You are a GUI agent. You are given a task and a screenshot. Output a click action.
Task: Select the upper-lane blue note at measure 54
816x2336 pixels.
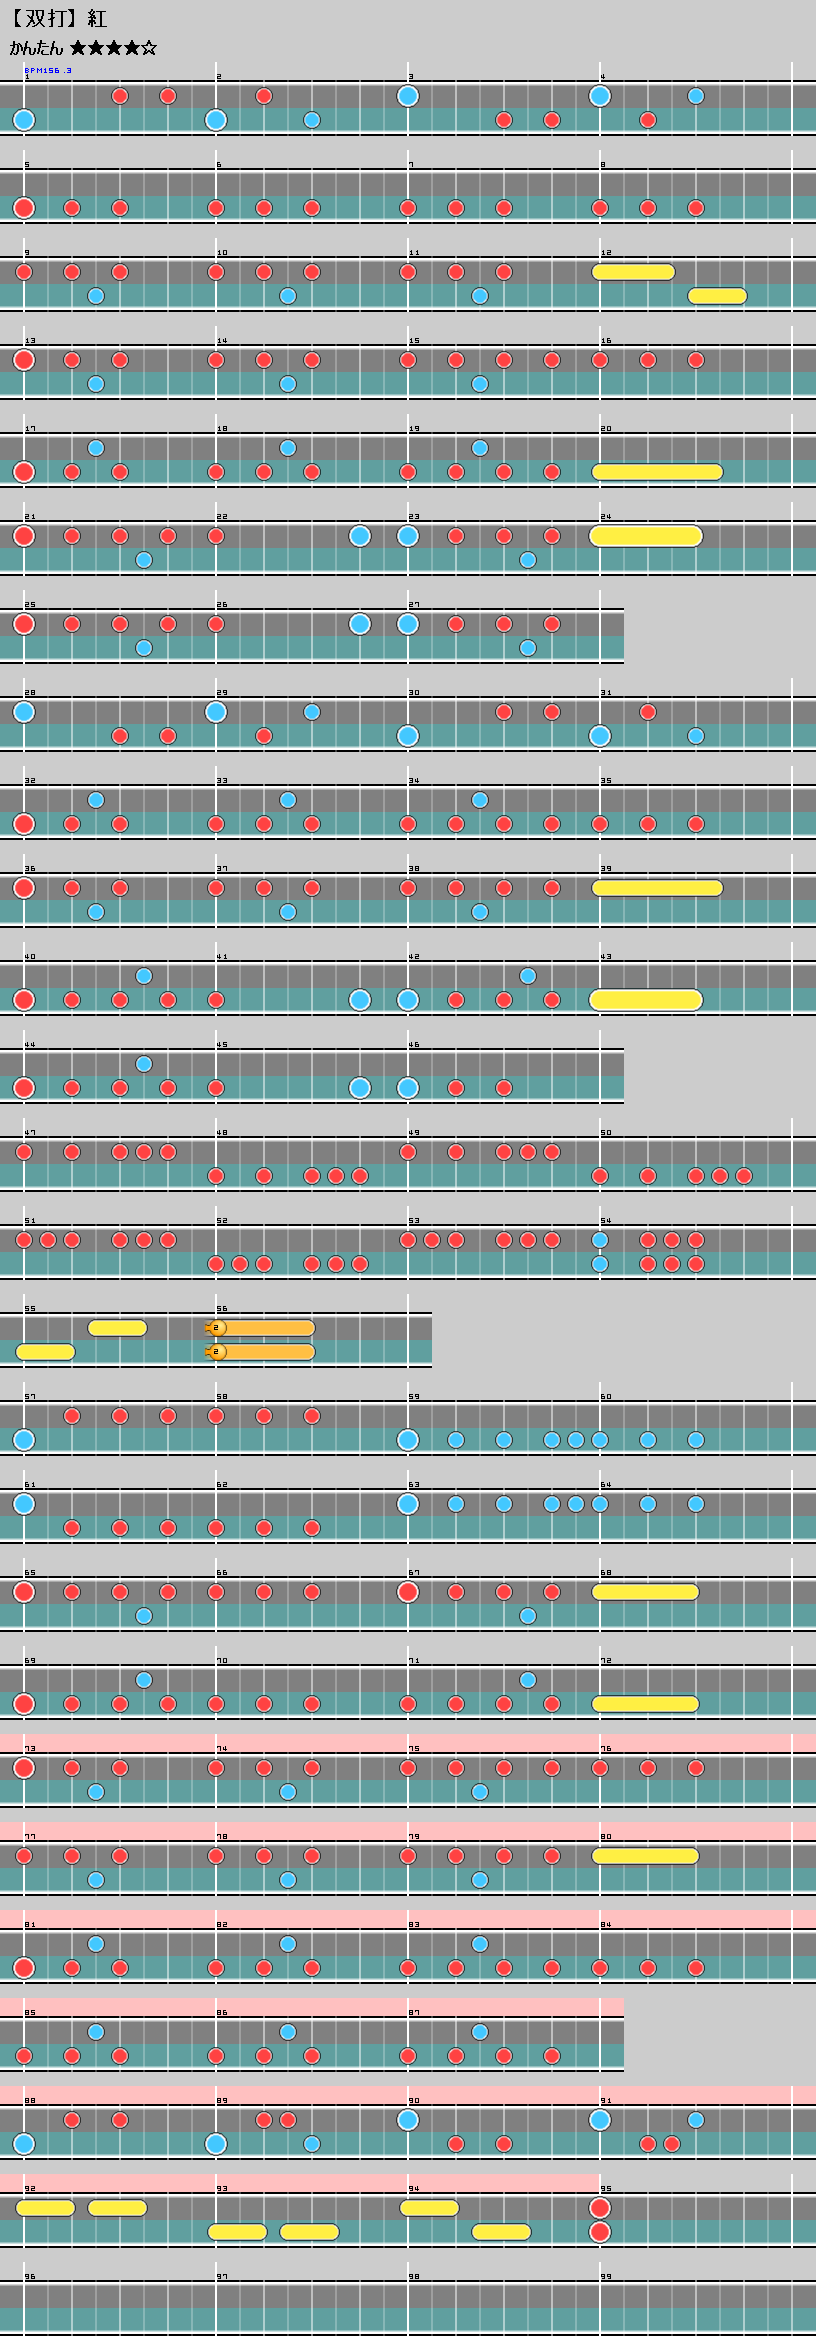point(600,1240)
